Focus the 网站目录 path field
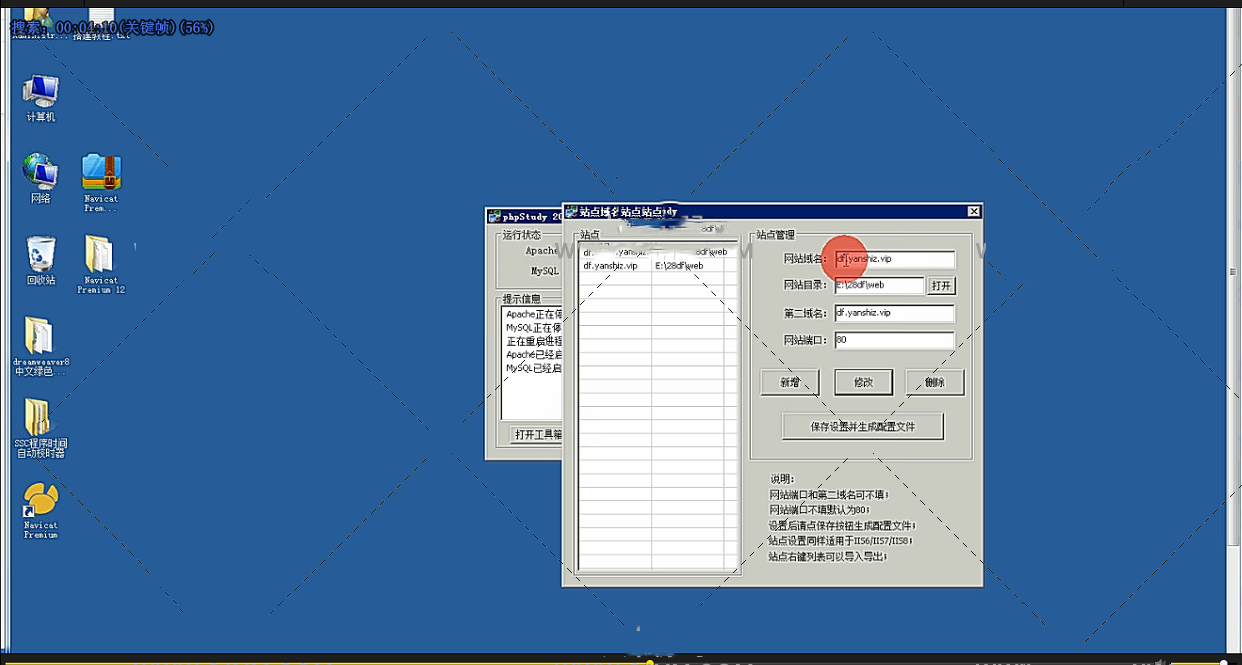Image resolution: width=1242 pixels, height=665 pixels. [879, 286]
